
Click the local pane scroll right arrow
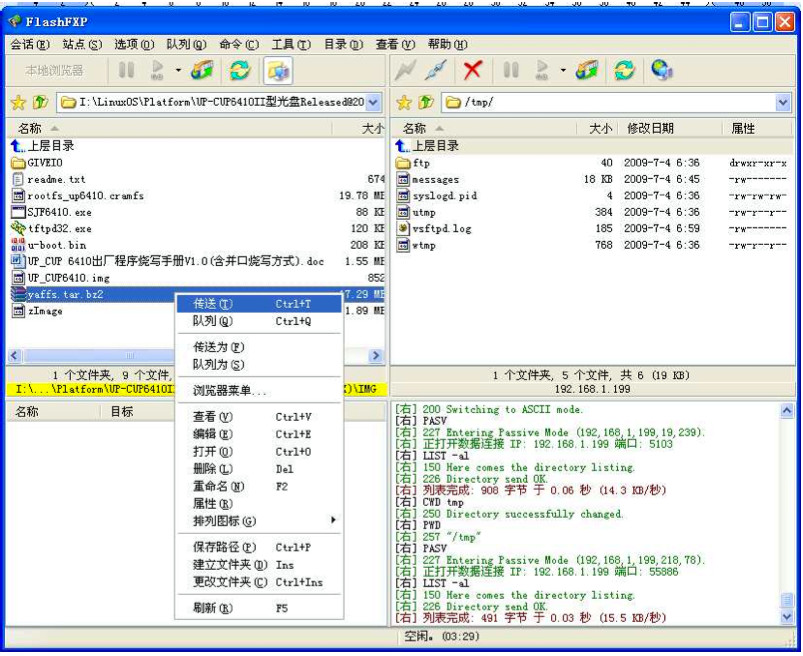point(376,355)
